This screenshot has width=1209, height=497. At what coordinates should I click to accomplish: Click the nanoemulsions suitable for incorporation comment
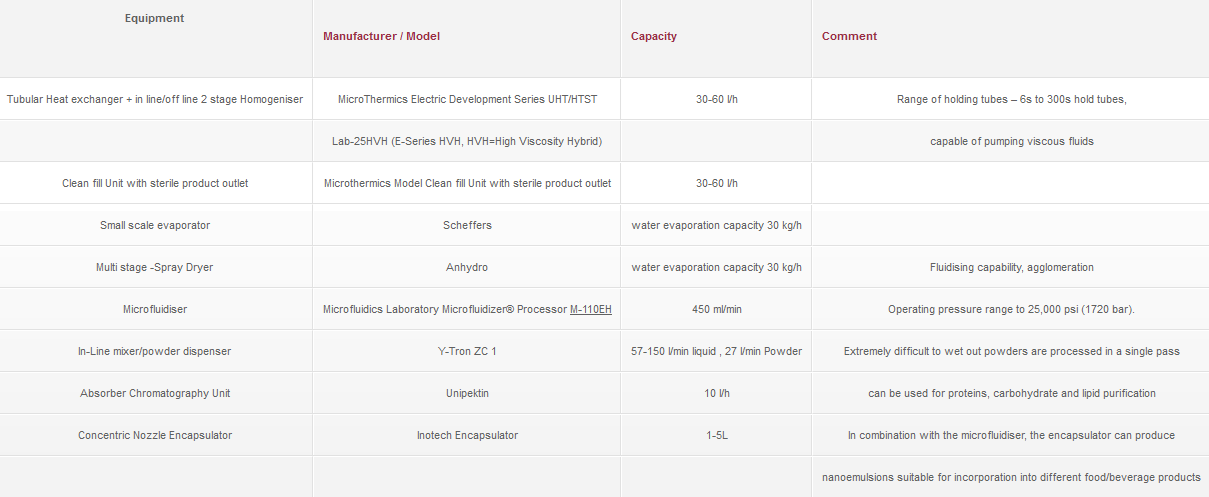click(x=1012, y=478)
